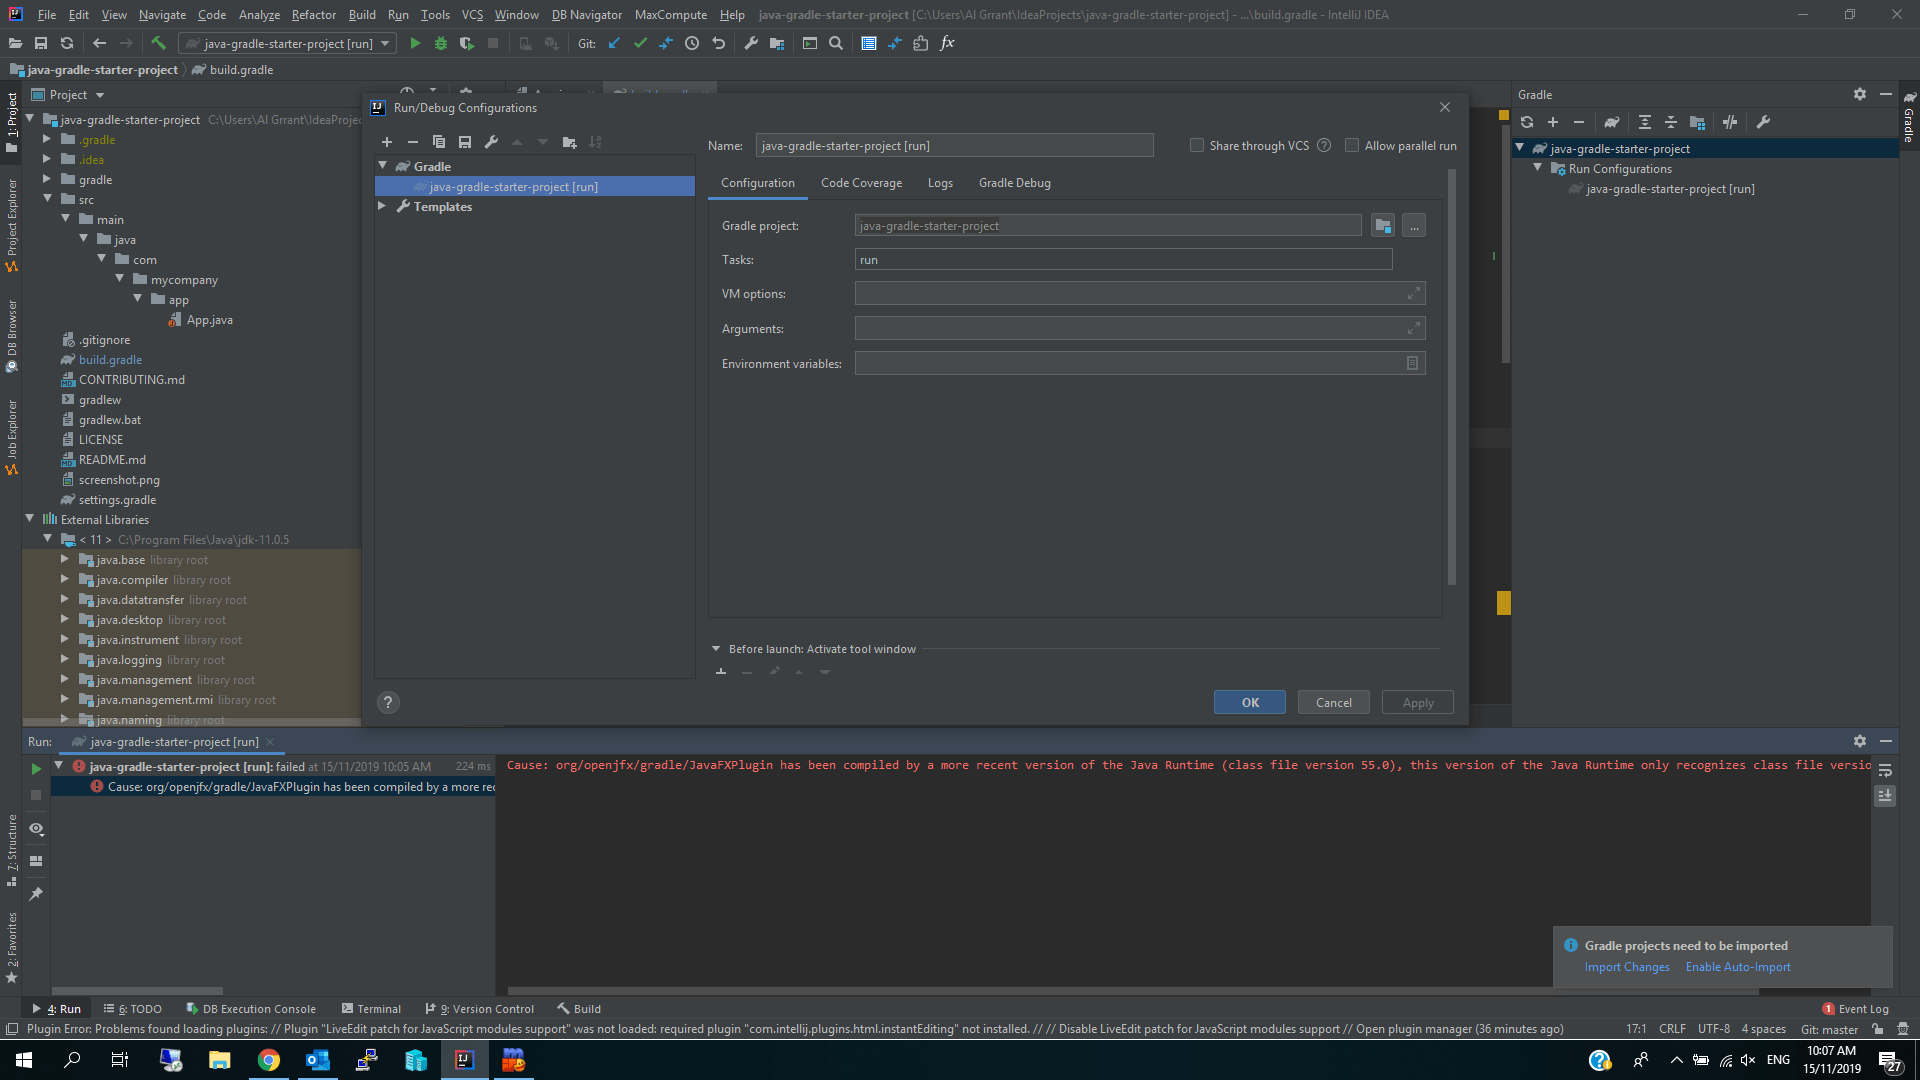Open Search Everywhere magnifier in toolbar
The height and width of the screenshot is (1080, 1920).
click(836, 43)
